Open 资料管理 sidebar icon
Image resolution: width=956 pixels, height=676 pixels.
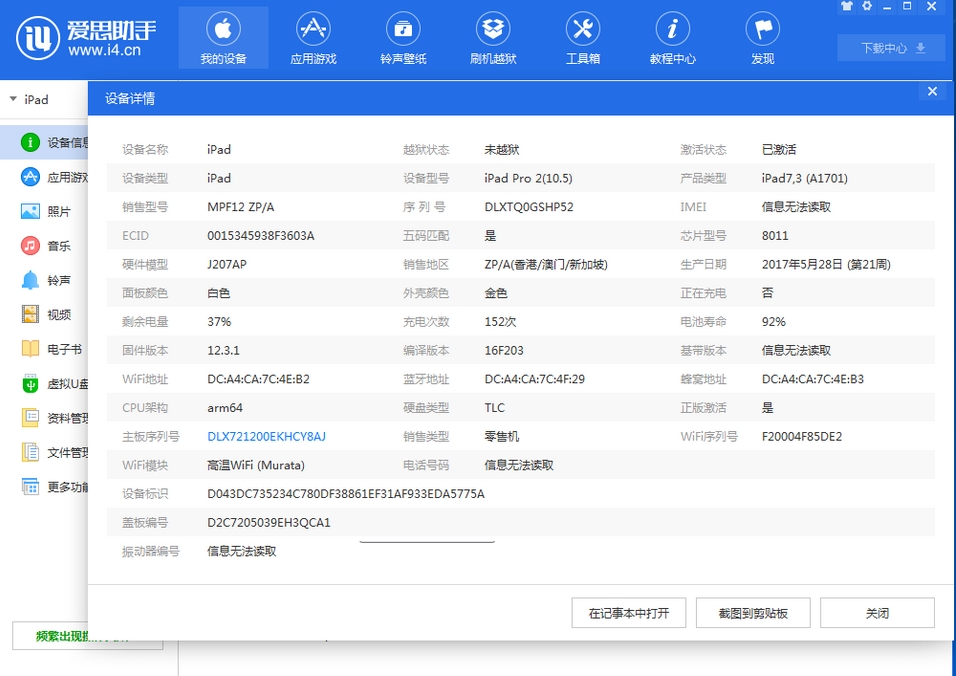(30, 418)
